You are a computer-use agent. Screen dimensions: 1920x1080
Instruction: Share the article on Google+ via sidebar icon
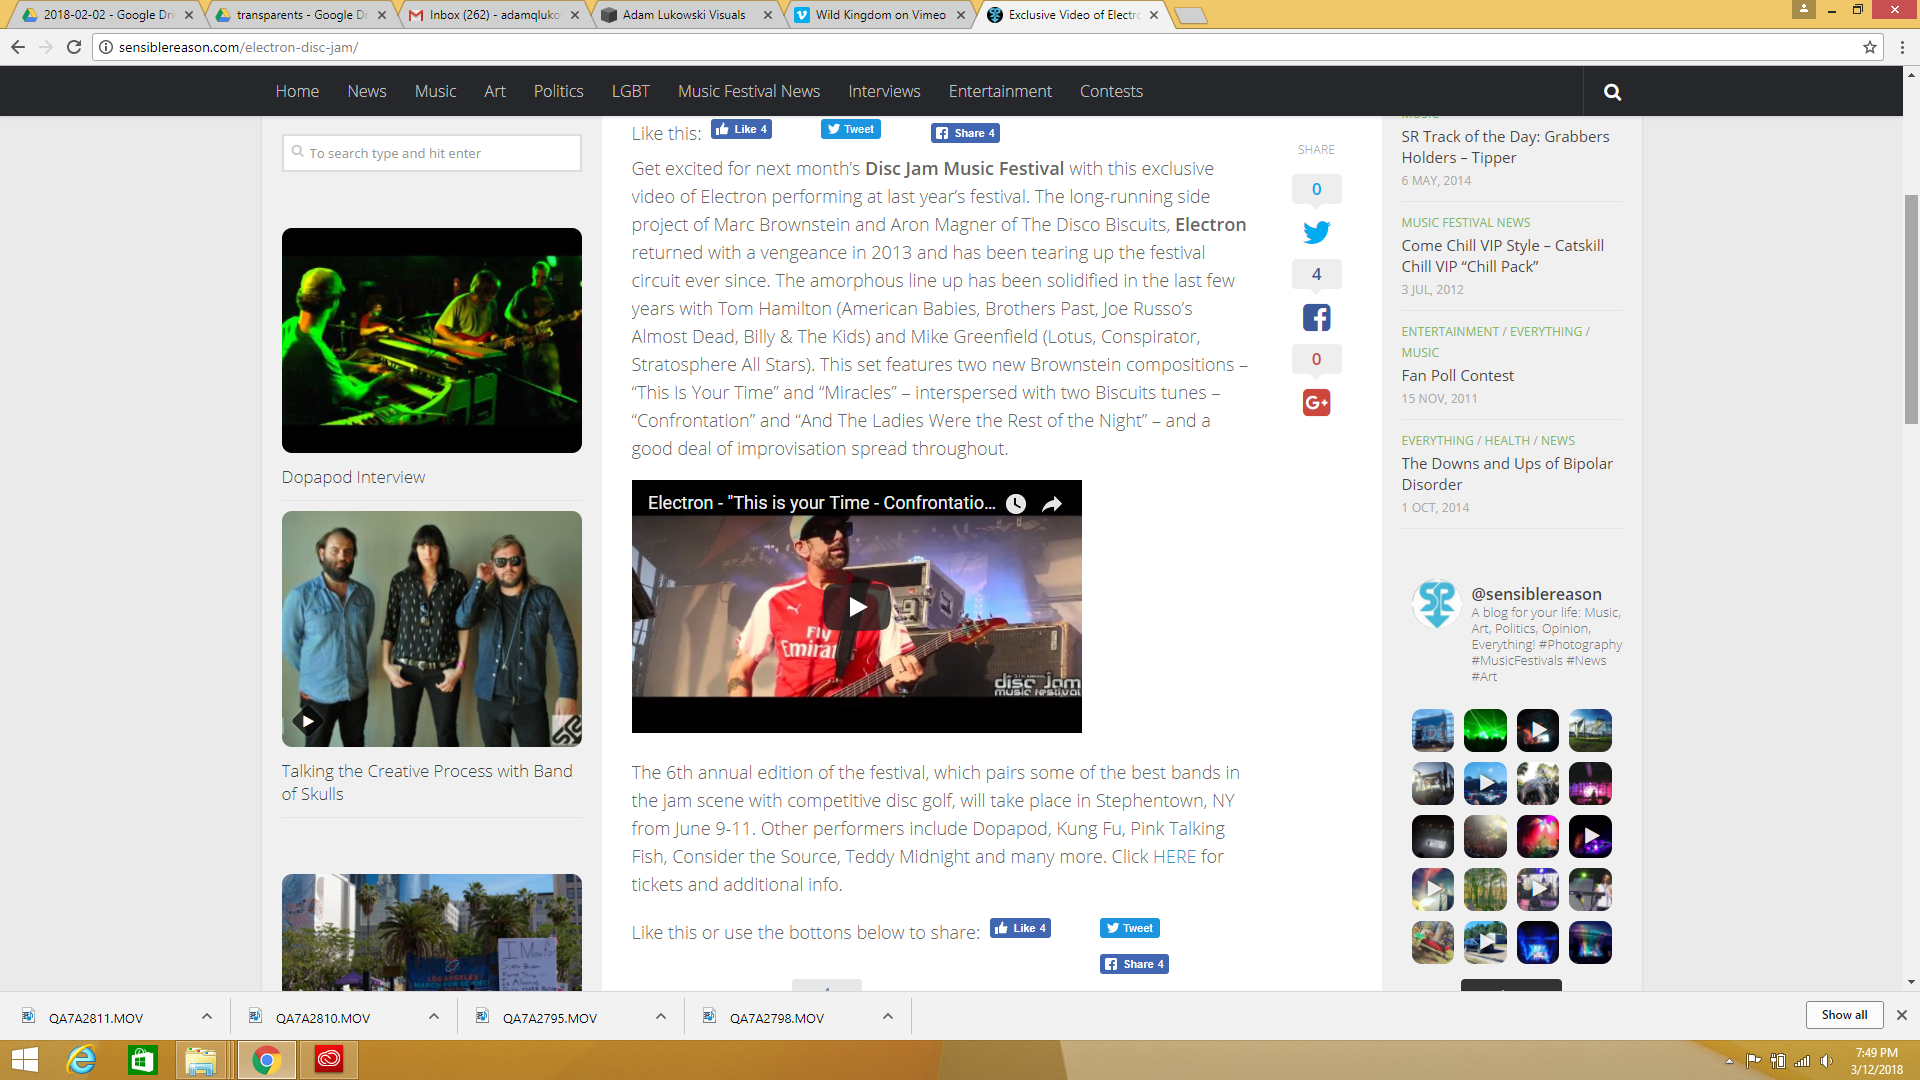click(1315, 402)
